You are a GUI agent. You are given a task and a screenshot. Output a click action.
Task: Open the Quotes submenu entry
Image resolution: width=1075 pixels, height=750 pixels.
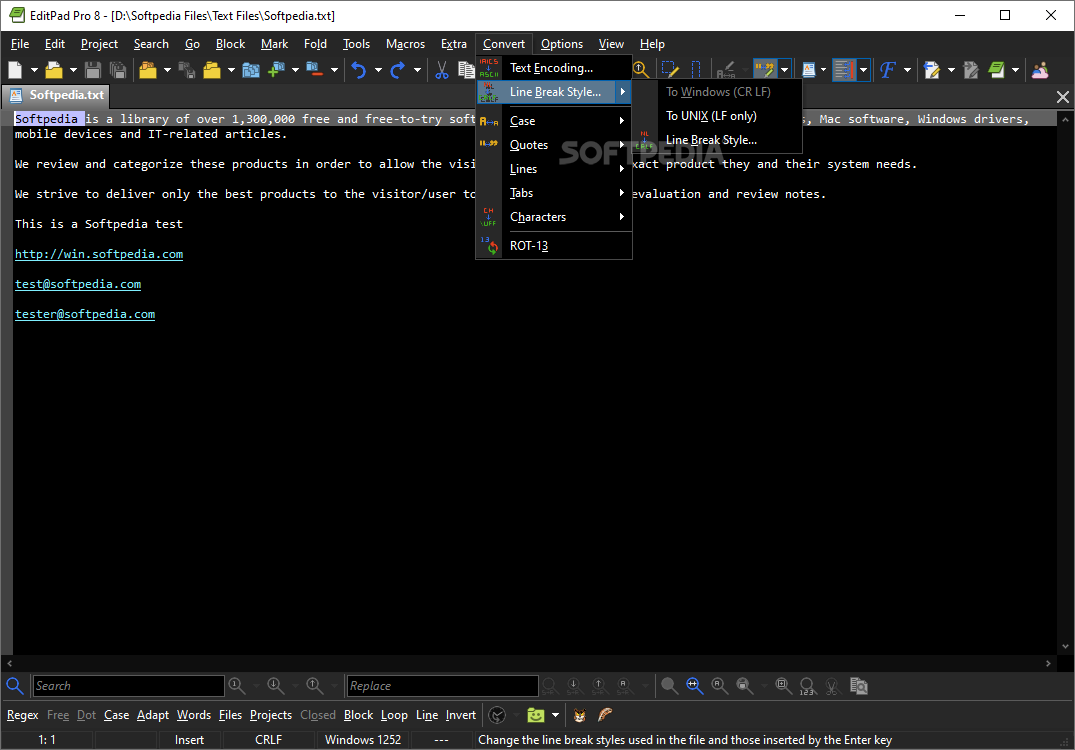click(554, 145)
